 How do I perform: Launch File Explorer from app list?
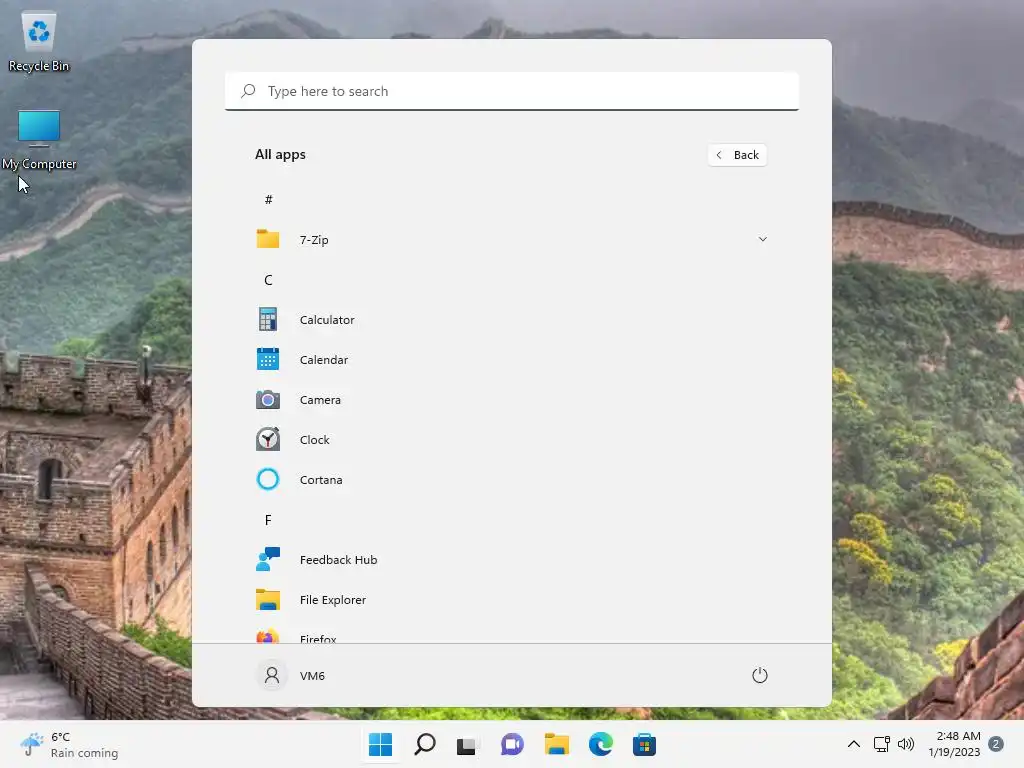point(511,600)
